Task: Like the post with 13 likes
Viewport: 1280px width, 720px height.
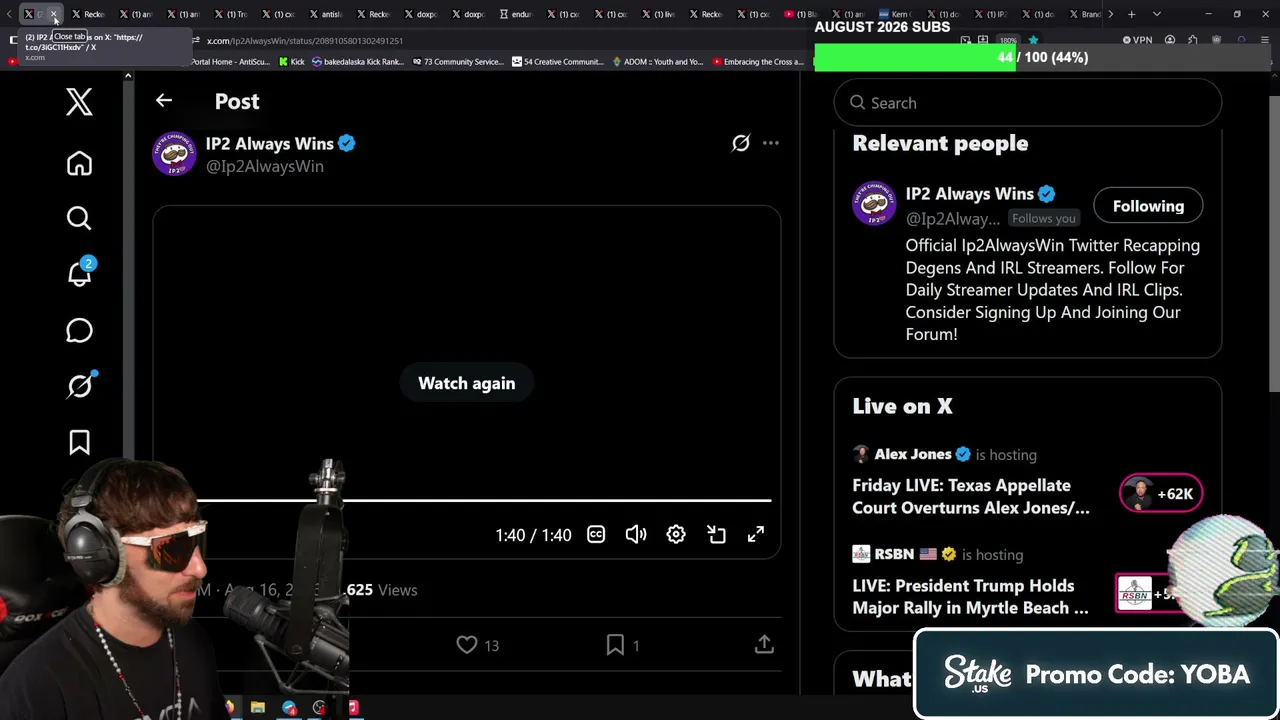Action: tap(477, 645)
